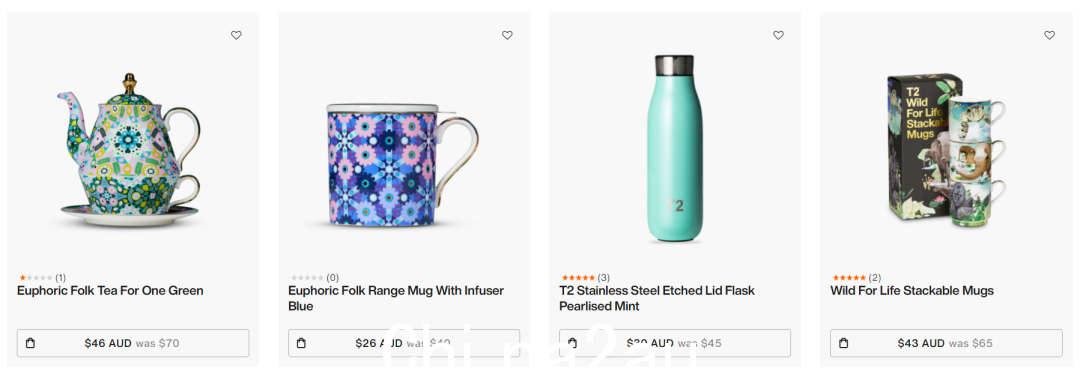The image size is (1080, 383).
Task: Open Wild For Life Stackable Mugs title link
Action: pyautogui.click(x=912, y=291)
